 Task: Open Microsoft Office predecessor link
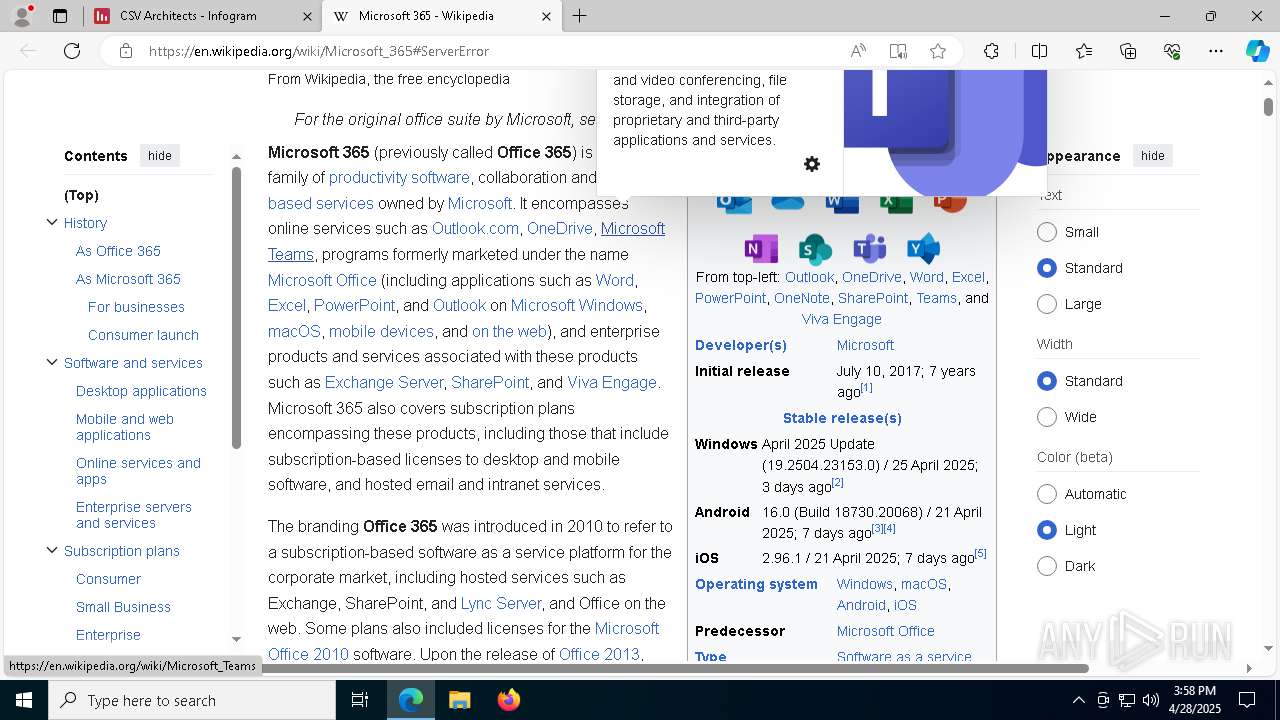coord(885,631)
